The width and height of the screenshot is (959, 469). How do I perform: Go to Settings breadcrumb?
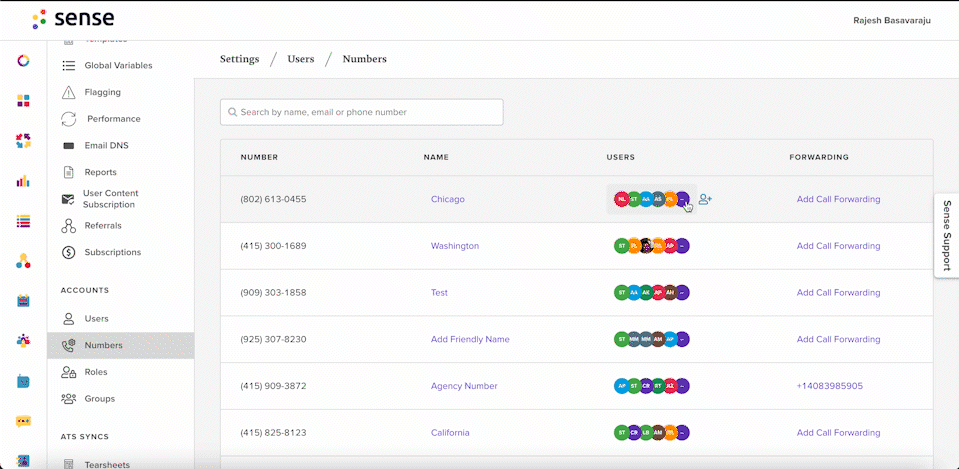pos(239,59)
